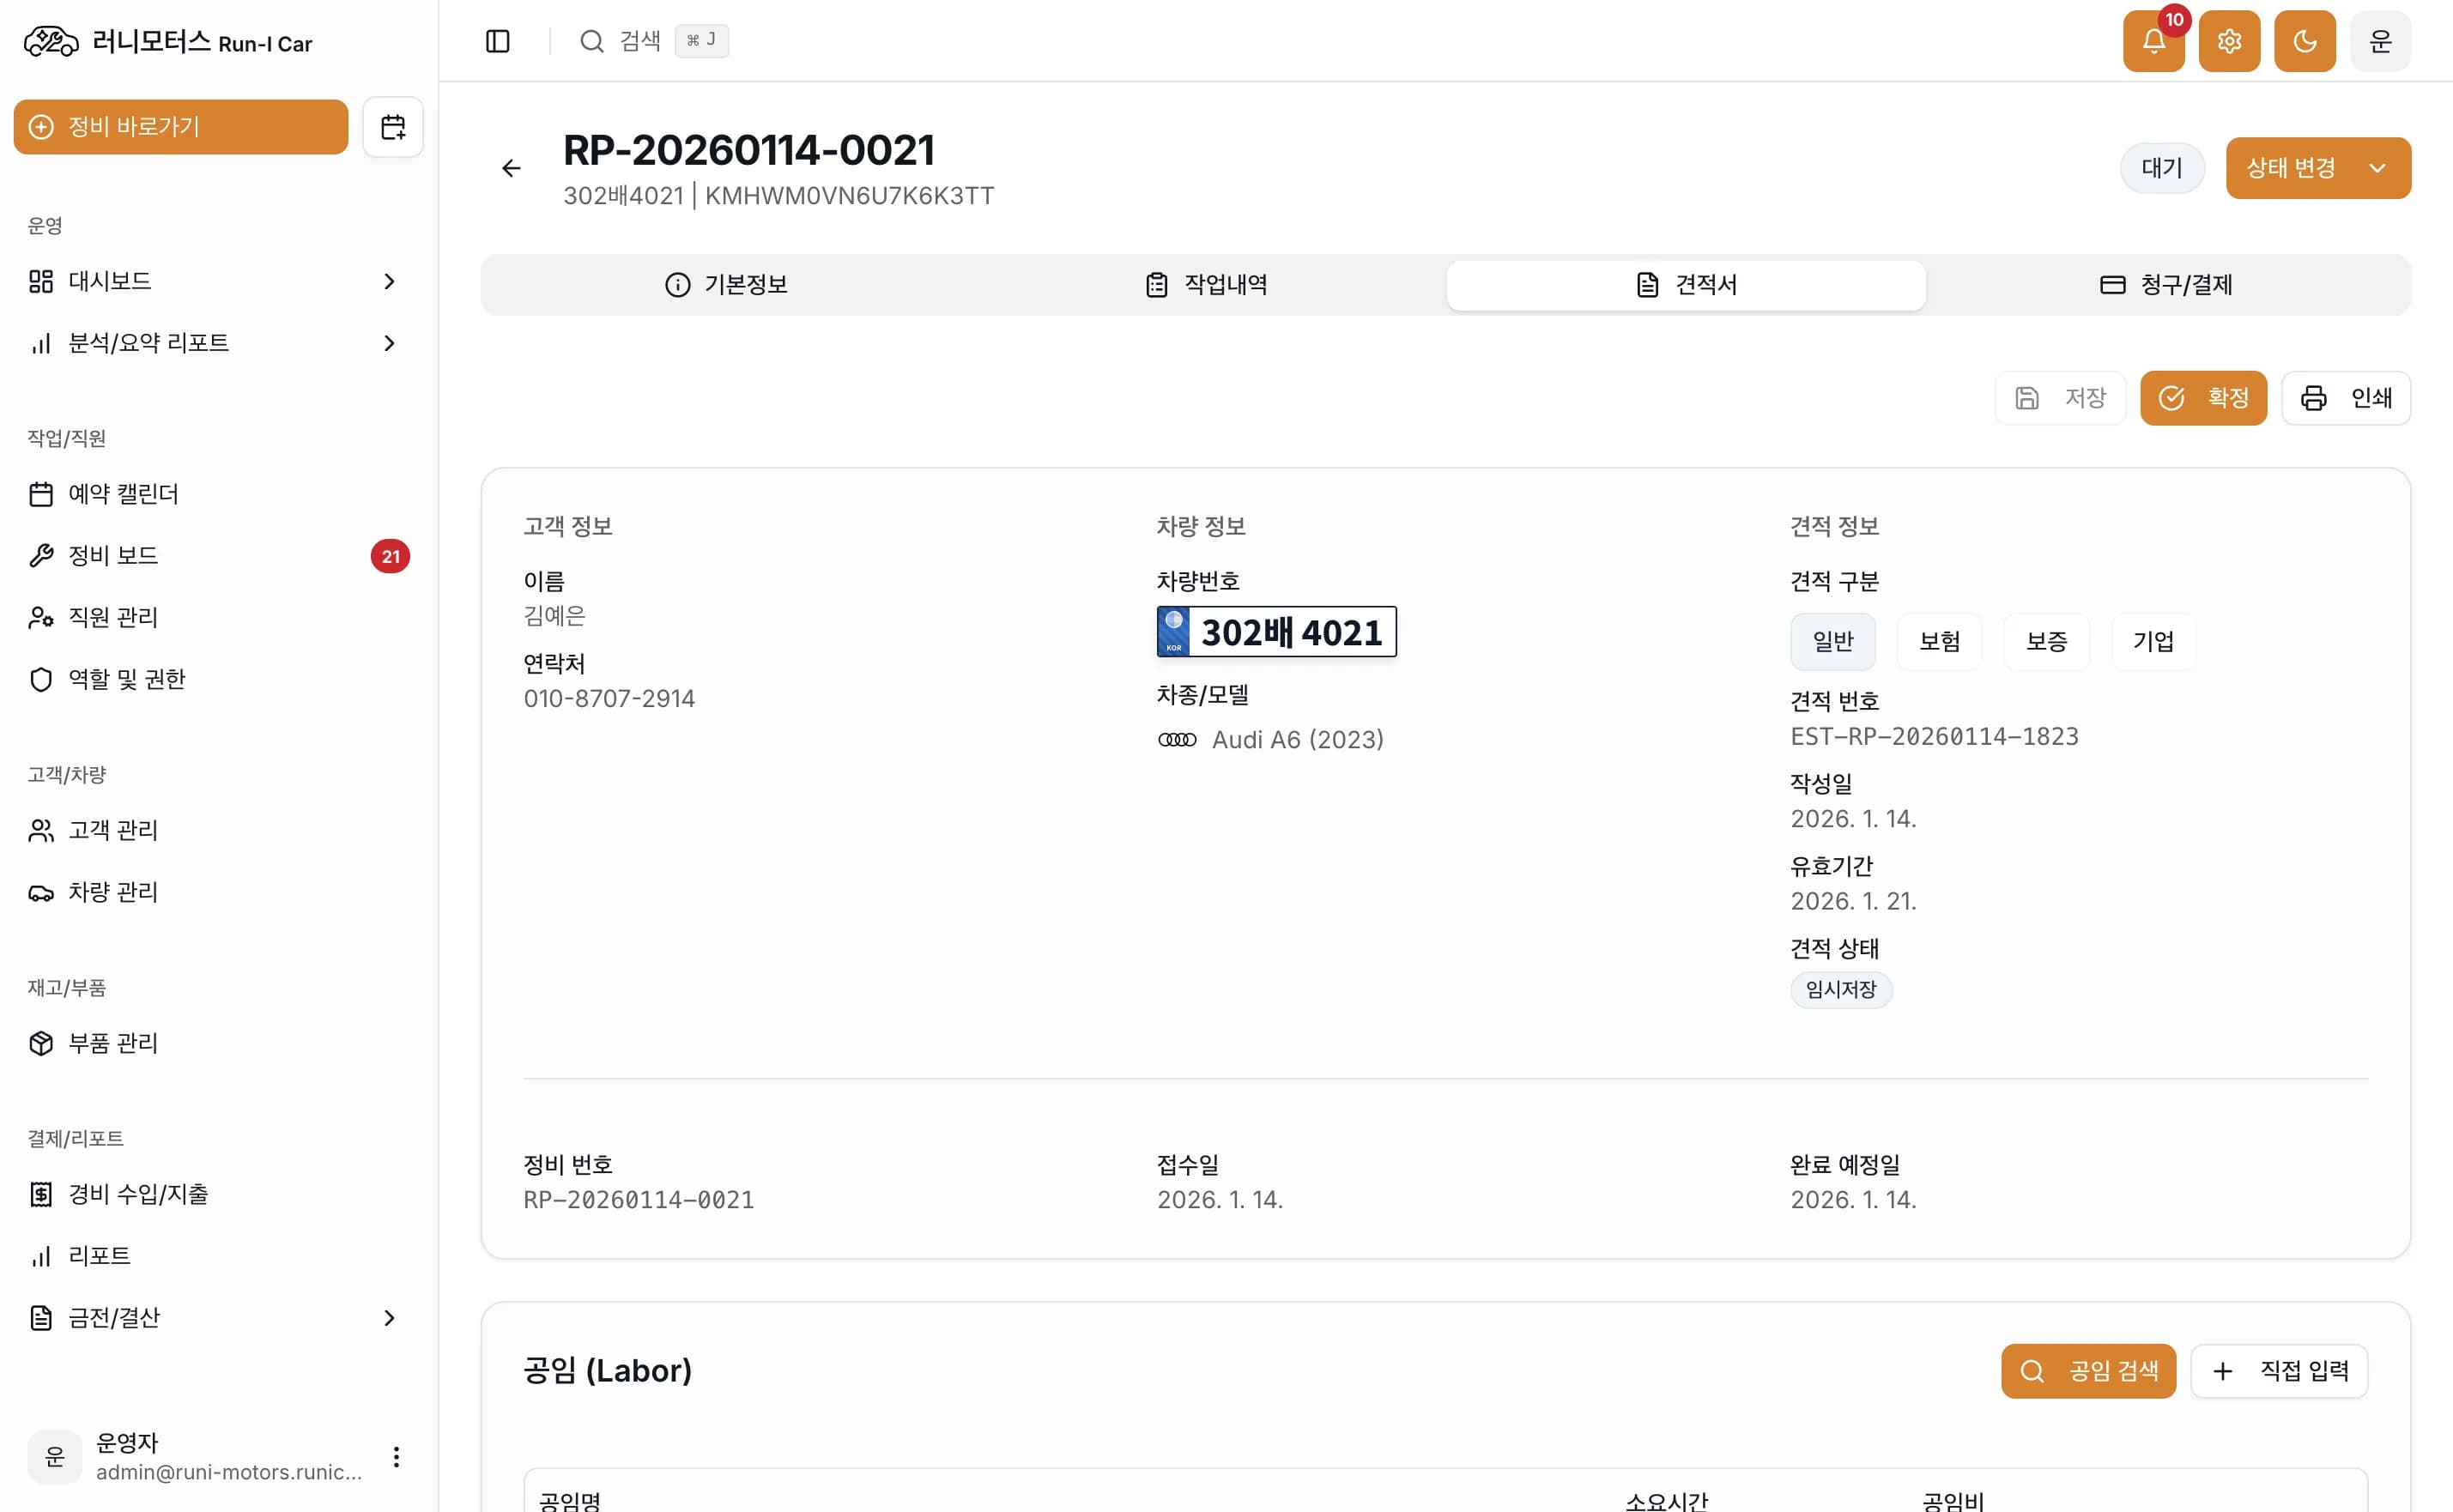This screenshot has width=2453, height=1512.
Task: Click the 확정 confirm button
Action: tap(2202, 398)
